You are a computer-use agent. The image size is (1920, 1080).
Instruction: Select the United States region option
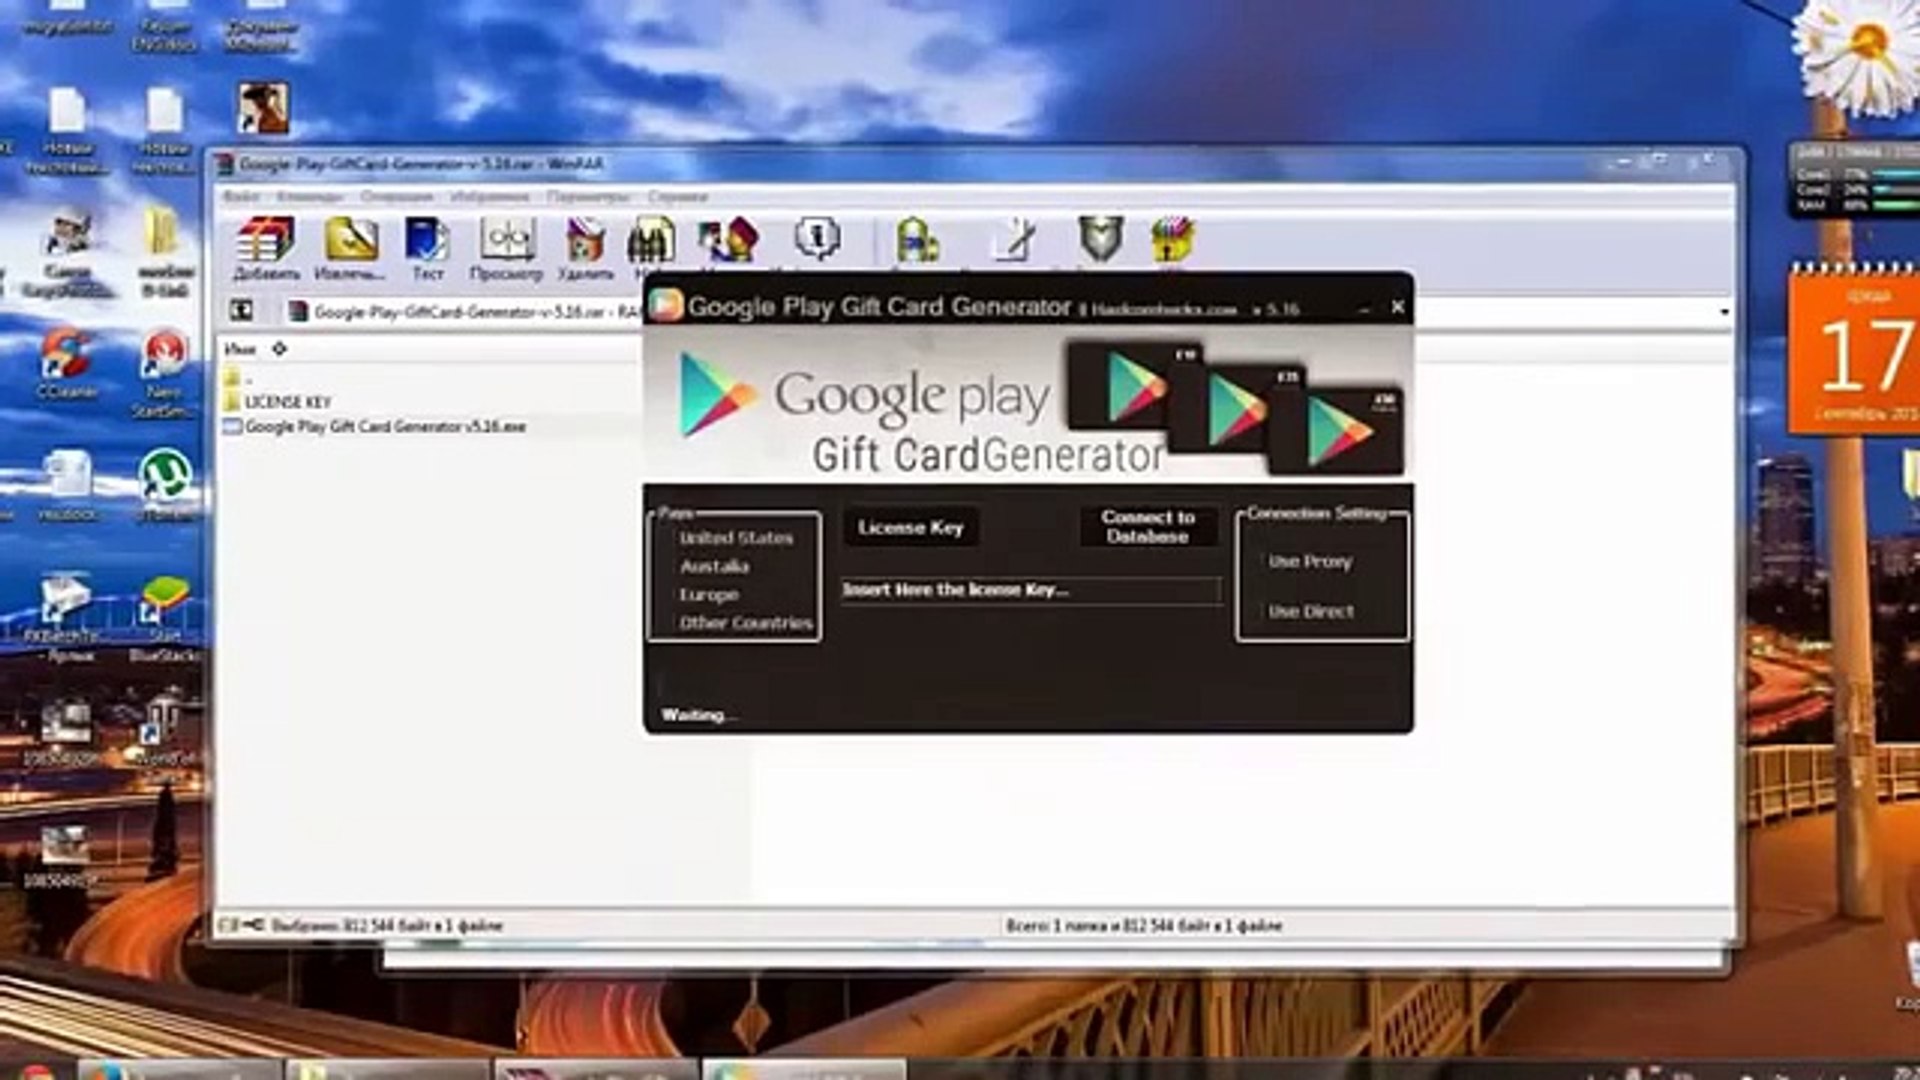(736, 538)
